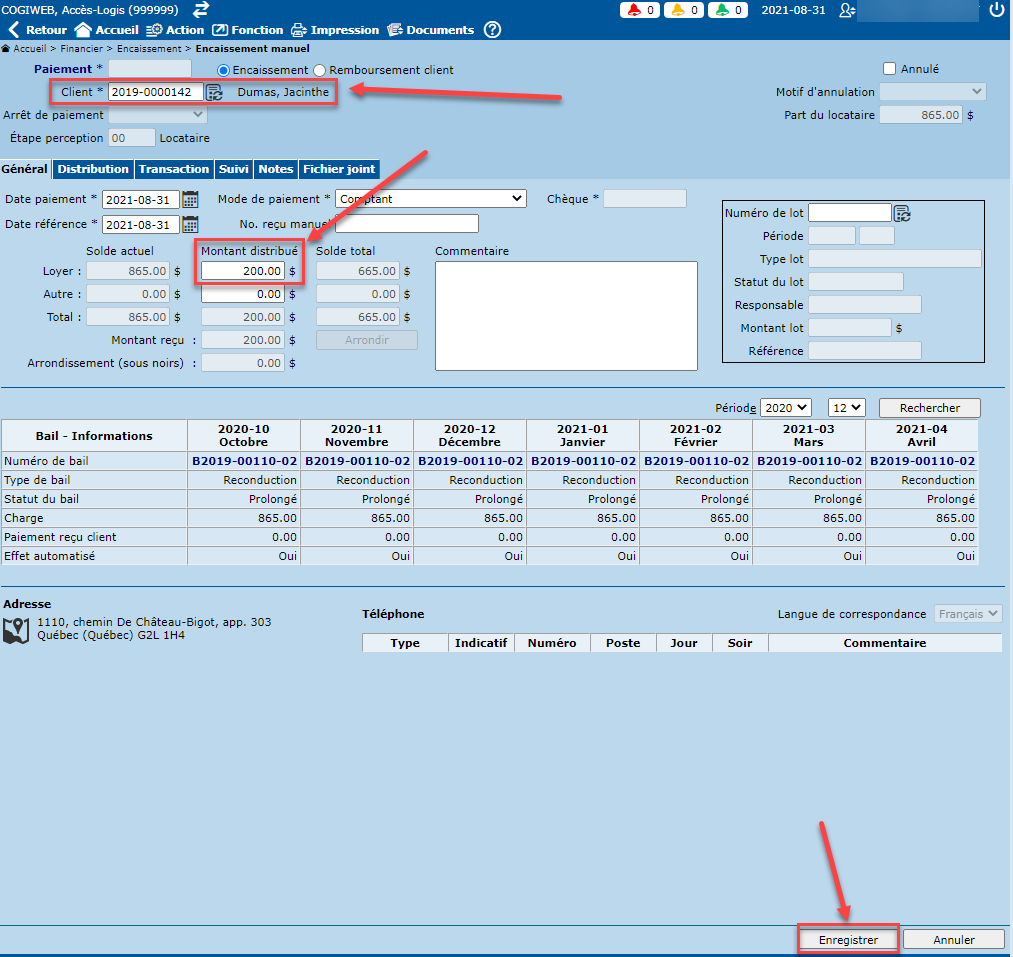Image resolution: width=1013 pixels, height=957 pixels.
Task: Click inside the Commentaire text area
Action: (566, 315)
